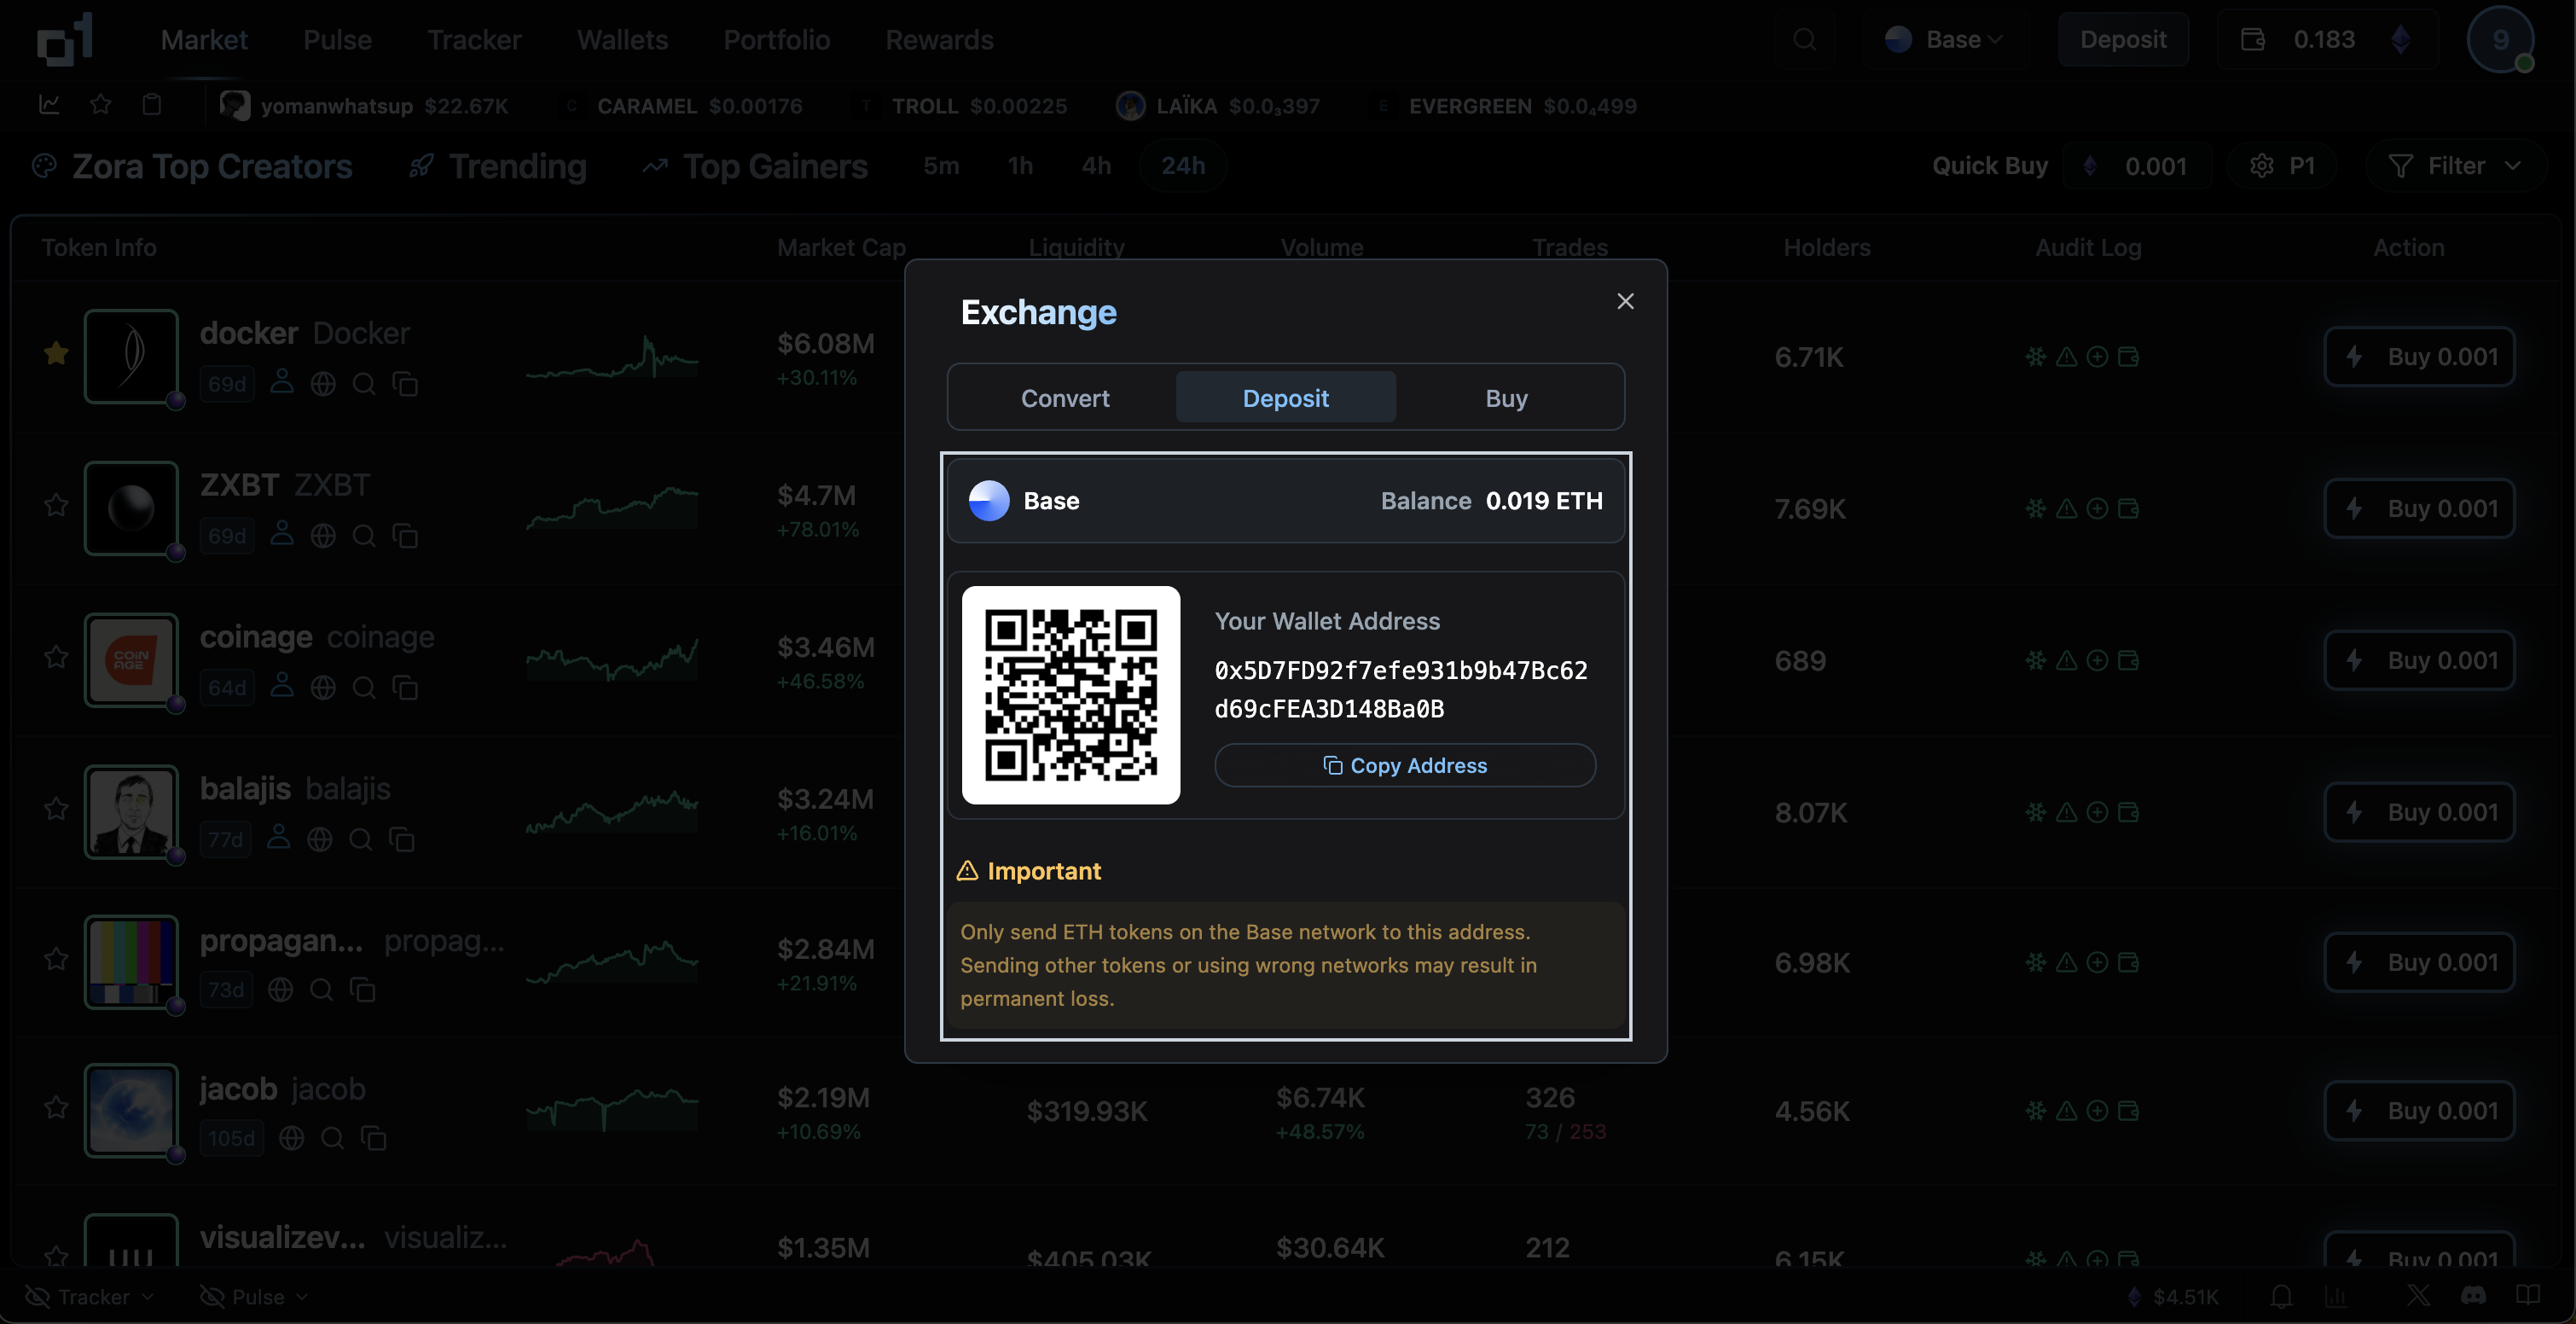The image size is (2576, 1324).
Task: Click the snowflake icon in docker's audit log
Action: point(2035,356)
